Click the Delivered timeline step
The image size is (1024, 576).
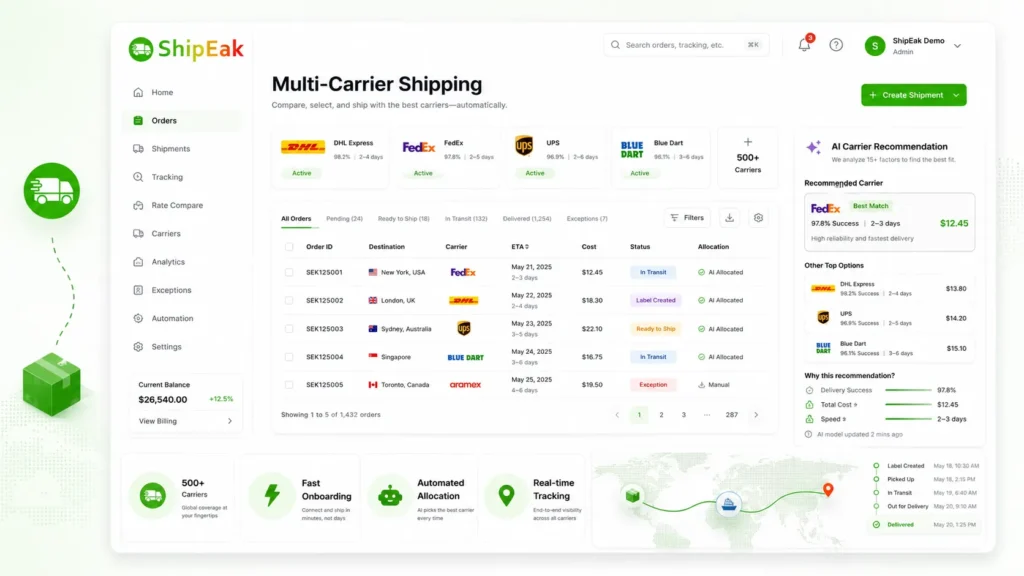[x=925, y=524]
